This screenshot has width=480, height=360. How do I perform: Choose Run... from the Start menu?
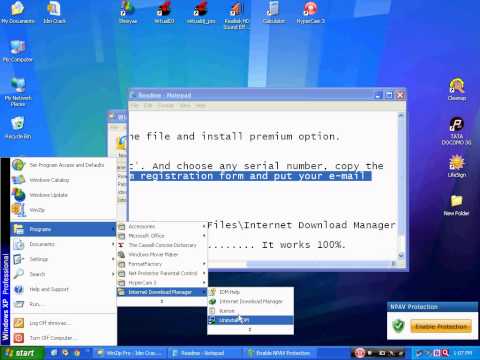tap(63, 304)
